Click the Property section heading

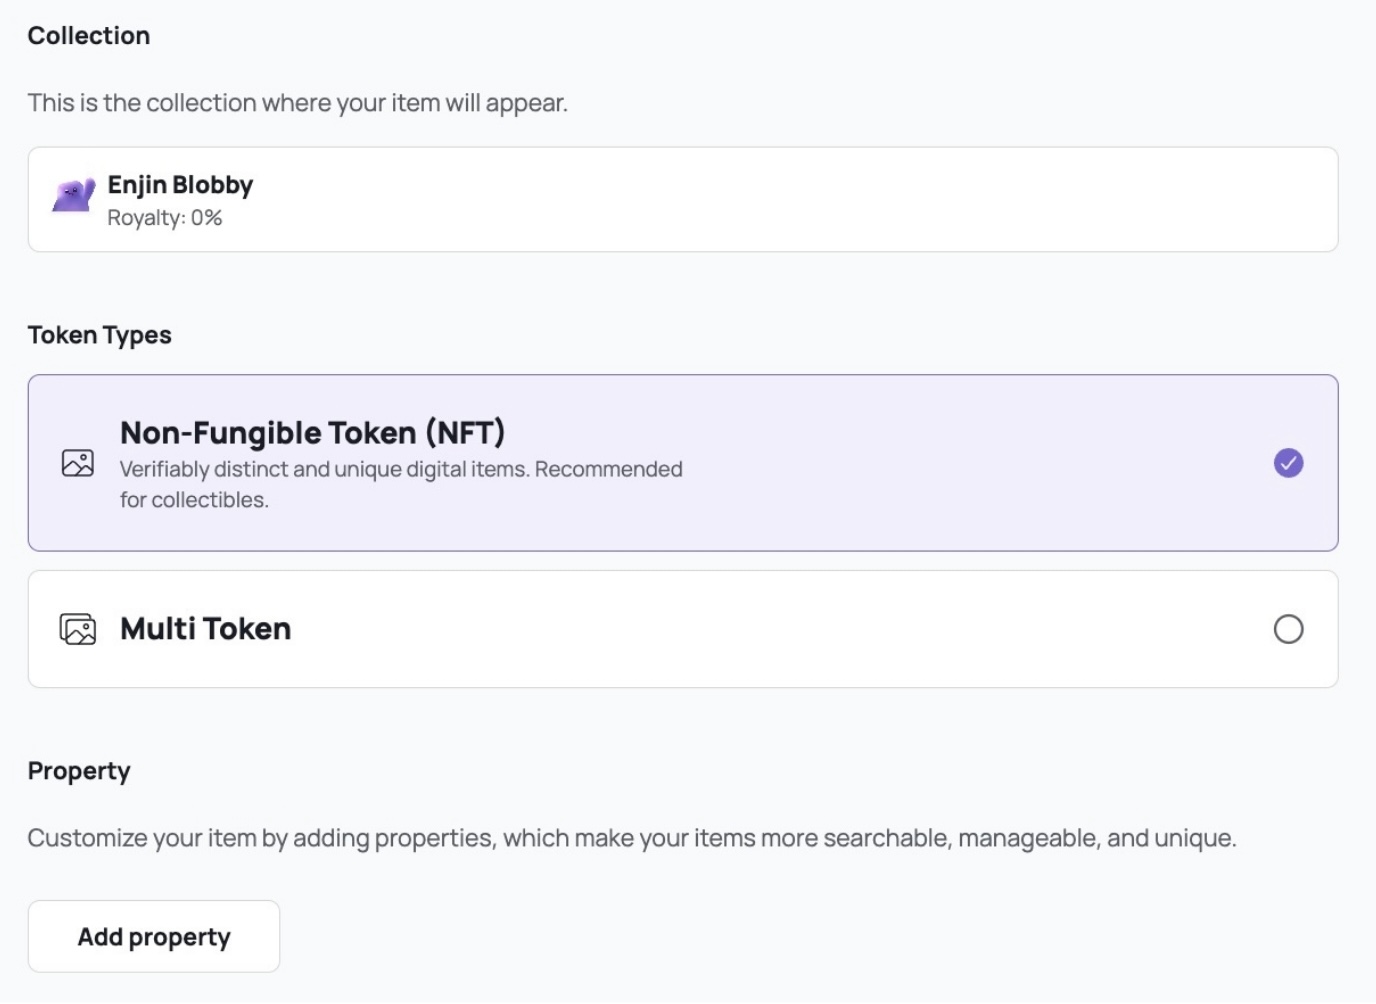(79, 771)
